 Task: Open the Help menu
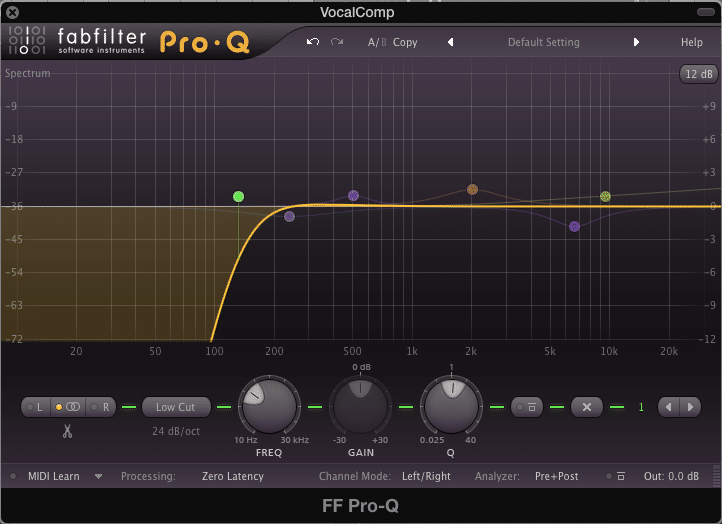click(x=692, y=42)
